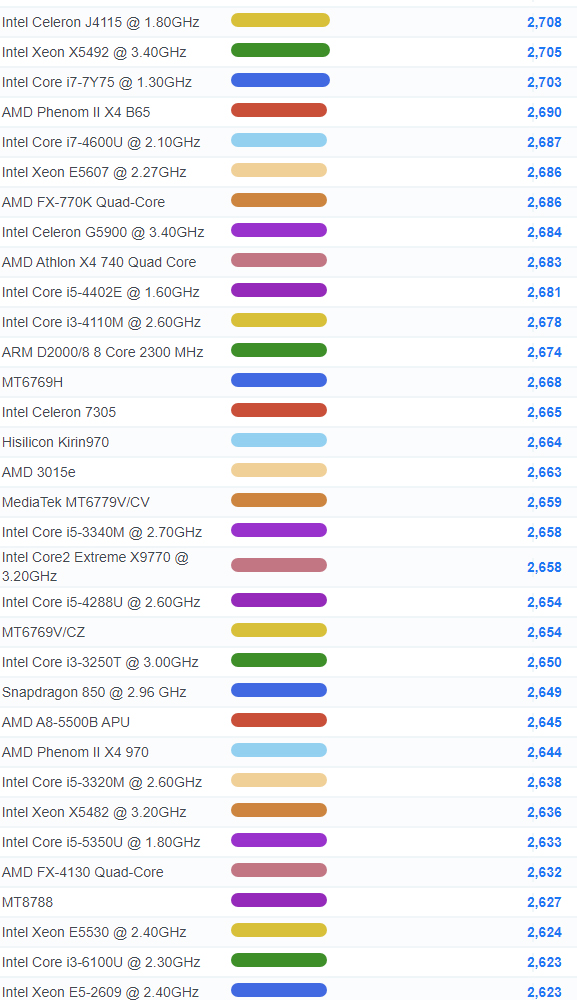Click the 2,684 score for Celeron G5900
Viewport: 577px width, 1000px height.
544,232
